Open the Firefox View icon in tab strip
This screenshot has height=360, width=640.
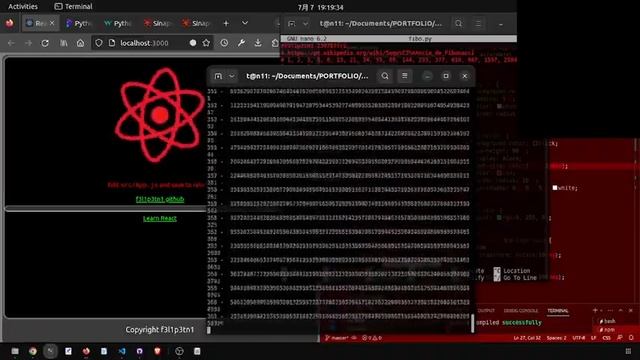9,24
